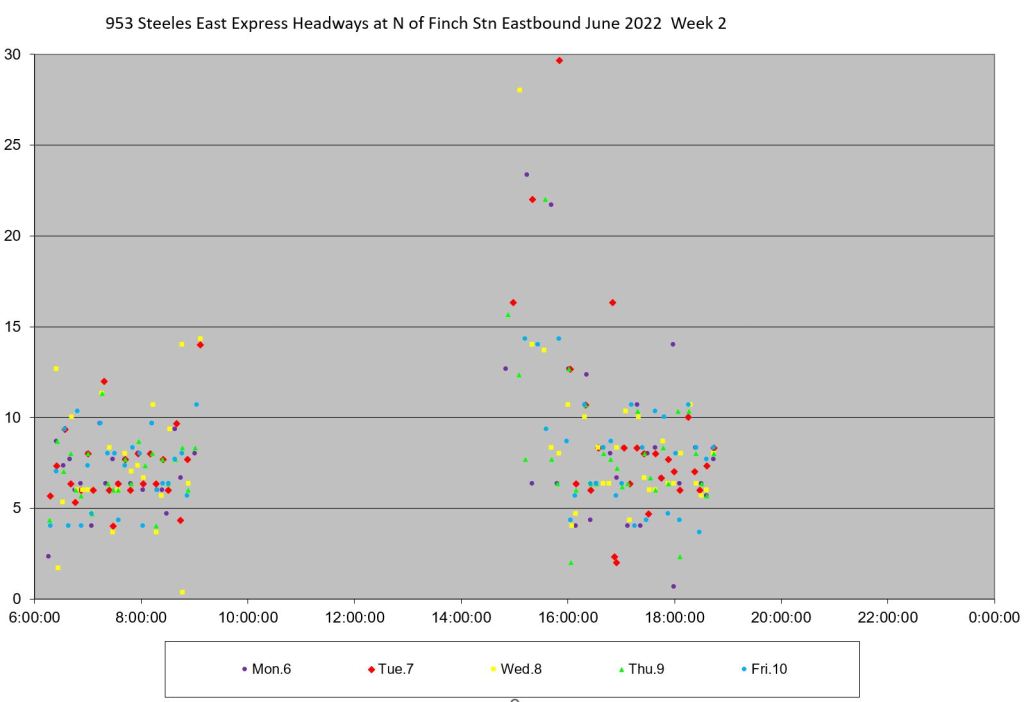
Task: Click the Wed.8 yellow square legend marker
Action: 492,669
